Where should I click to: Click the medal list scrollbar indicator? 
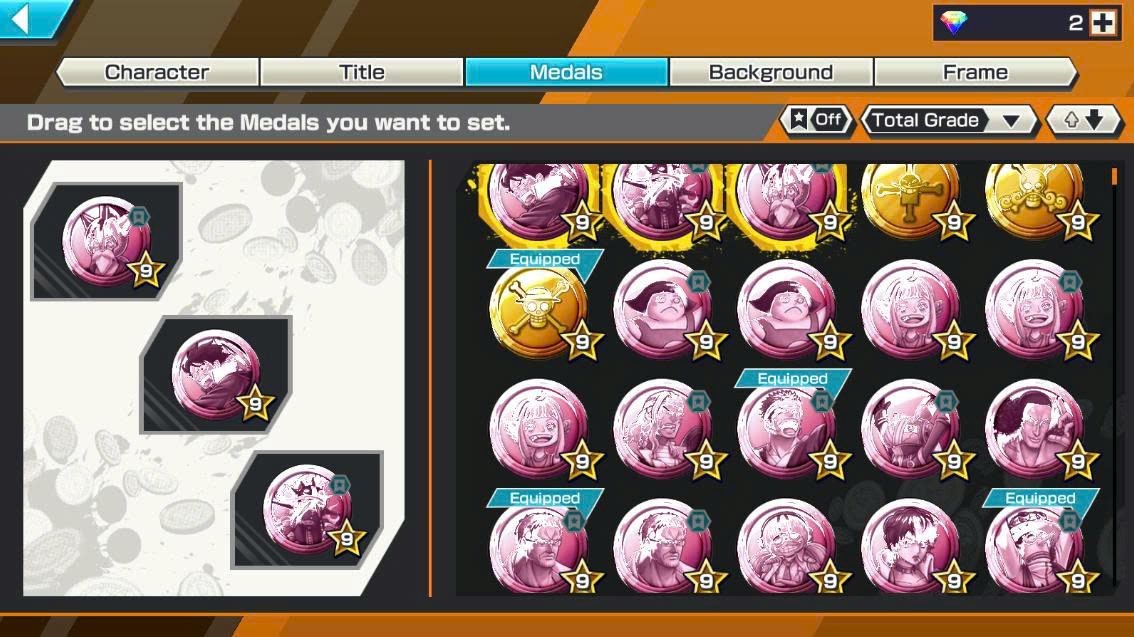click(x=1114, y=176)
